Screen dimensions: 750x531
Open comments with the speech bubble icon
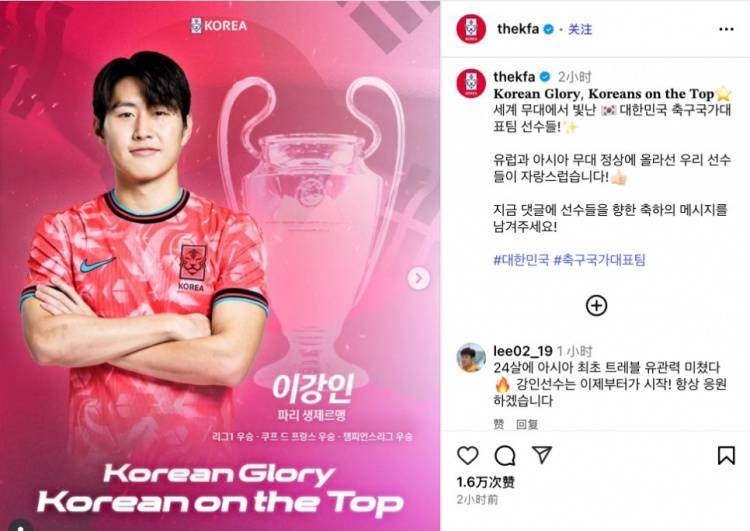(505, 455)
